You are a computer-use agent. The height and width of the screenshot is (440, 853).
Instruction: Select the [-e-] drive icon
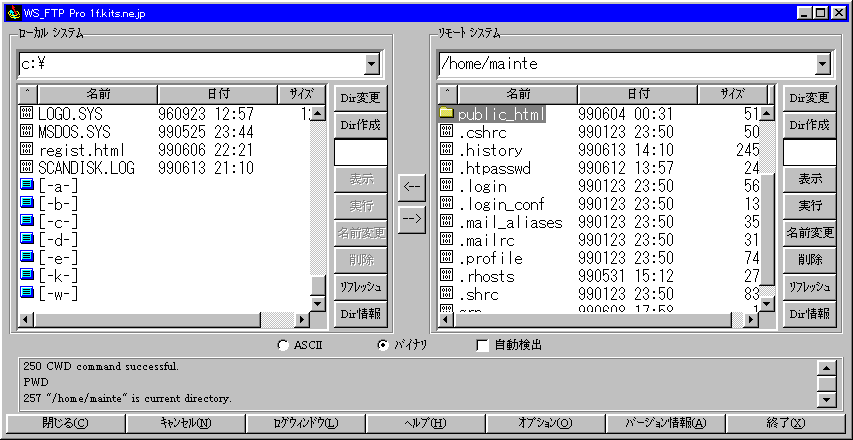(x=26, y=257)
